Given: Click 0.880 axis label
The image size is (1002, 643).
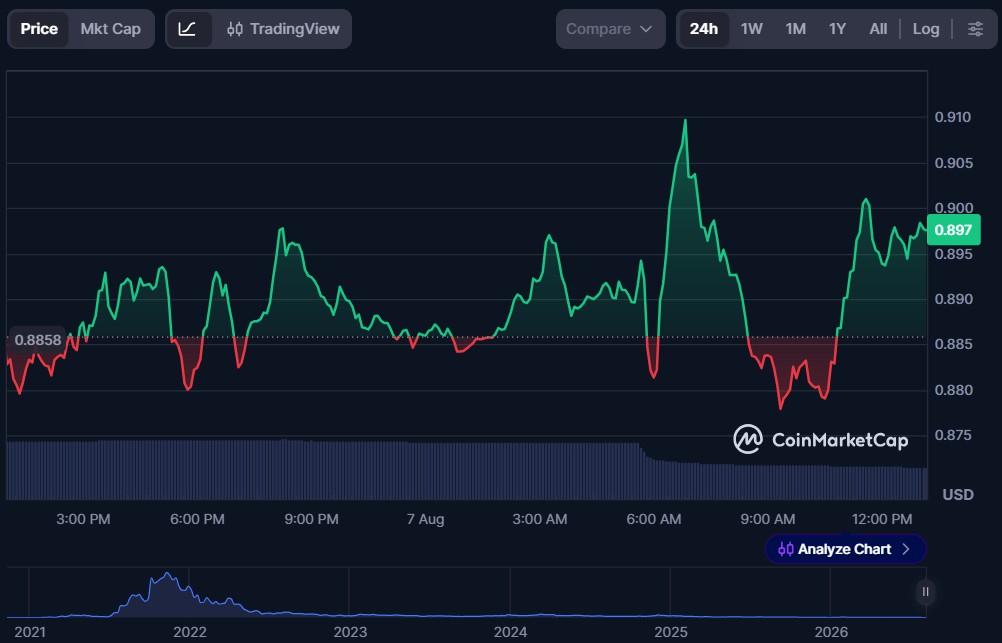Looking at the screenshot, I should point(952,390).
